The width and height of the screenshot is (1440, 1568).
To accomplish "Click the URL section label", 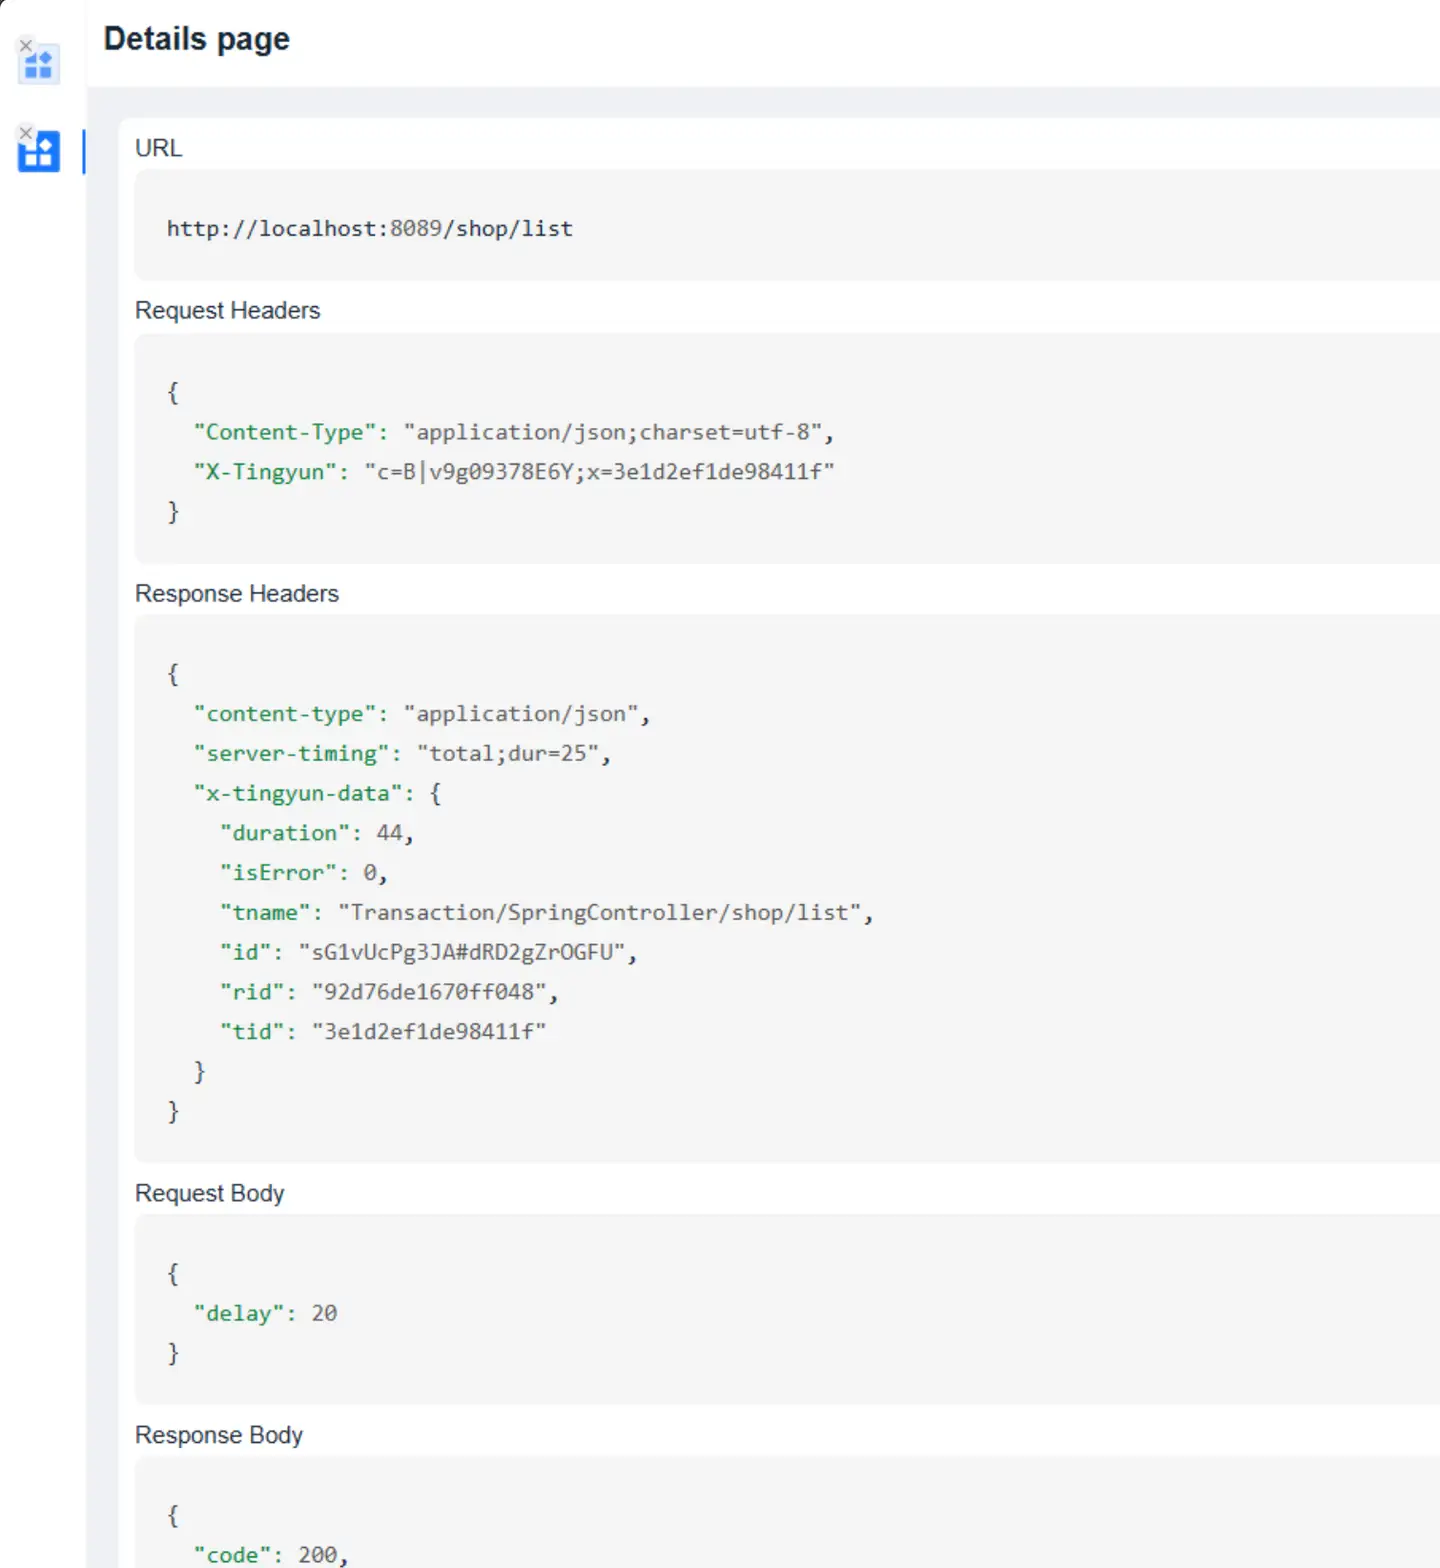I will pyautogui.click(x=158, y=148).
